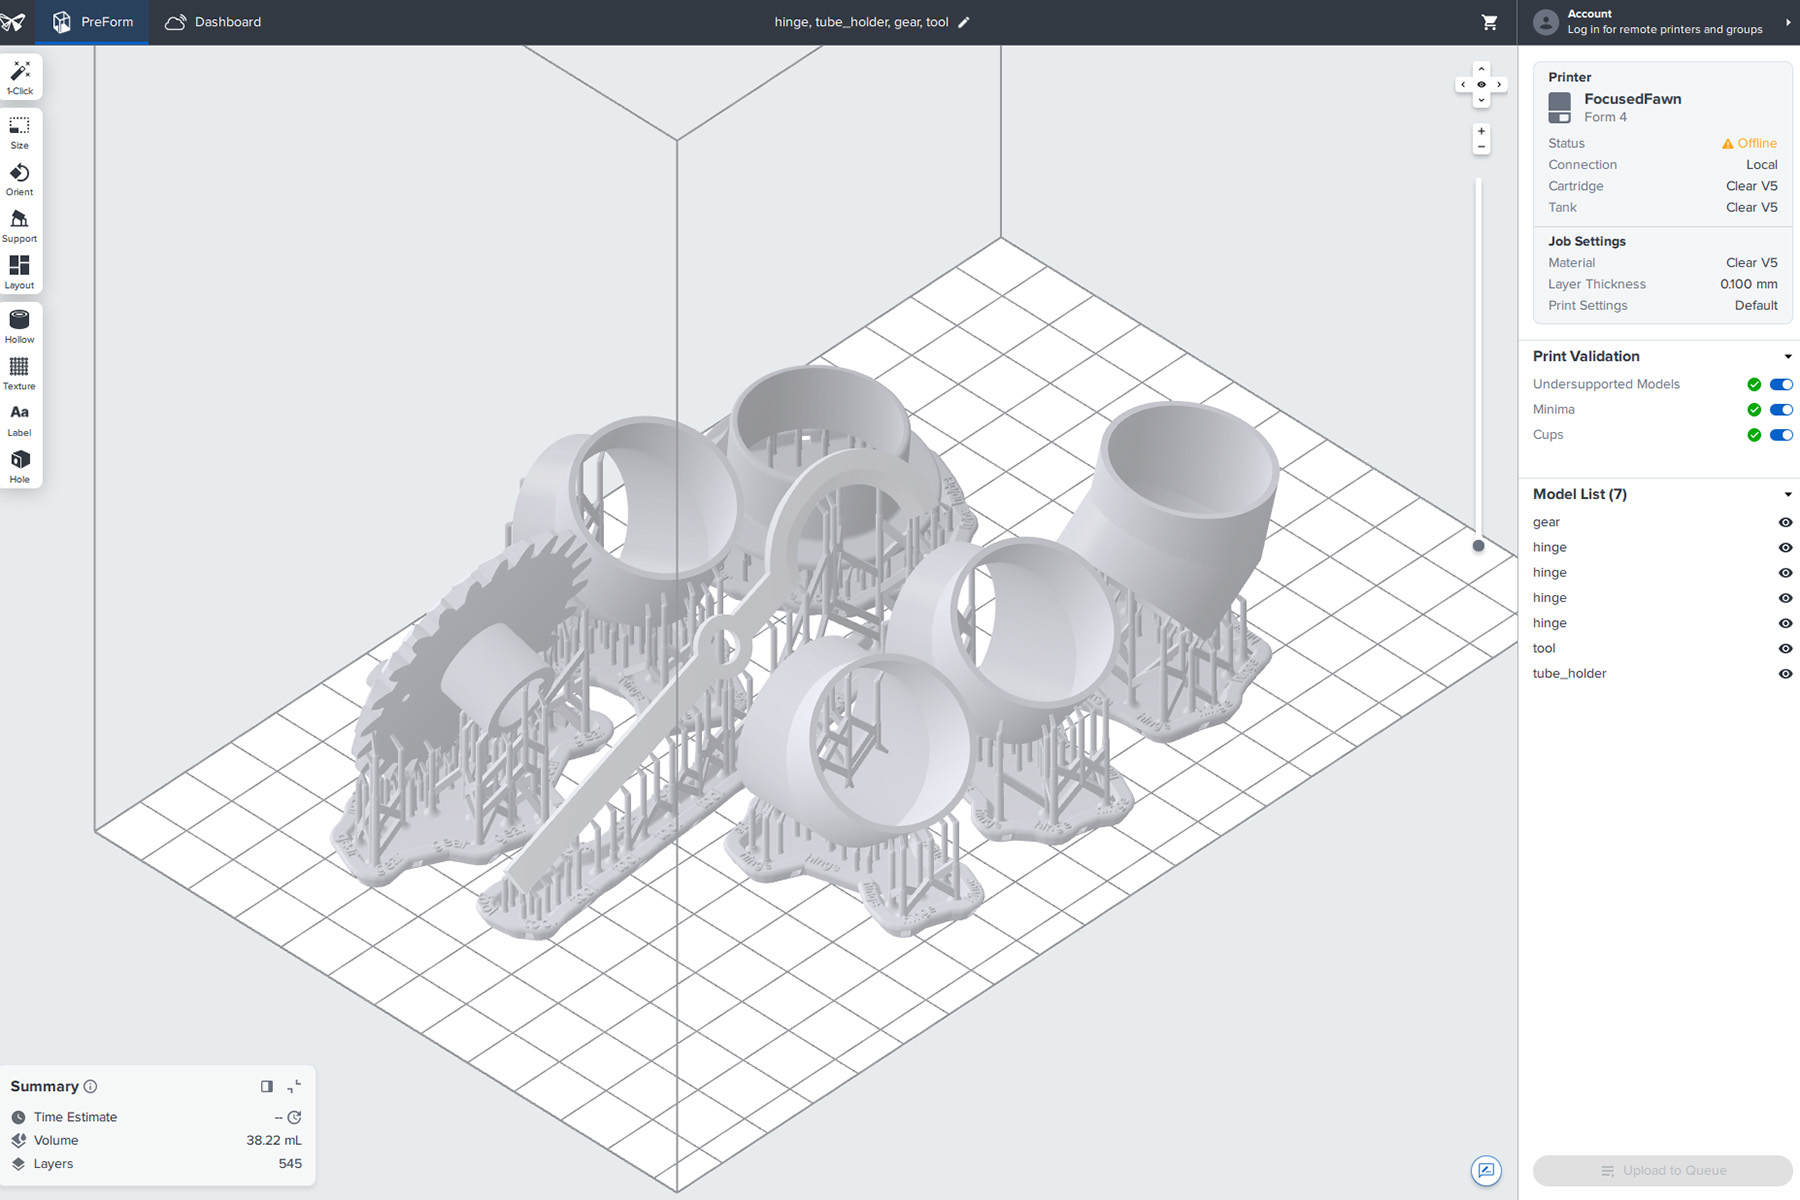Open the Texture tool
This screenshot has width=1800, height=1200.
pos(20,373)
